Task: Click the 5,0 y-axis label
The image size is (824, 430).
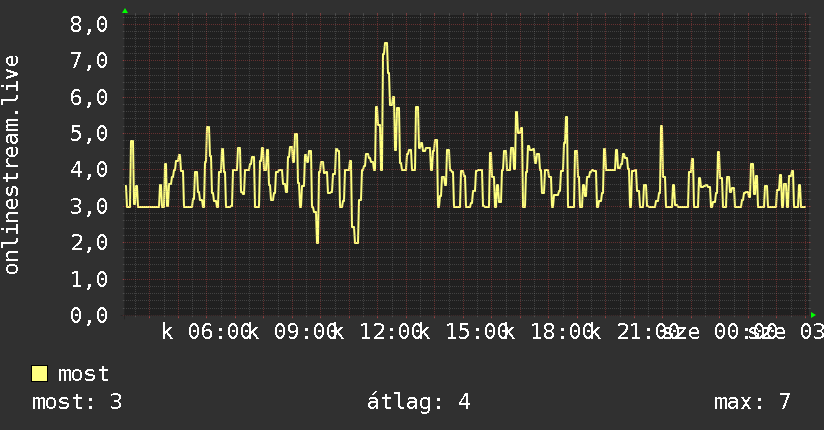Action: 89,134
